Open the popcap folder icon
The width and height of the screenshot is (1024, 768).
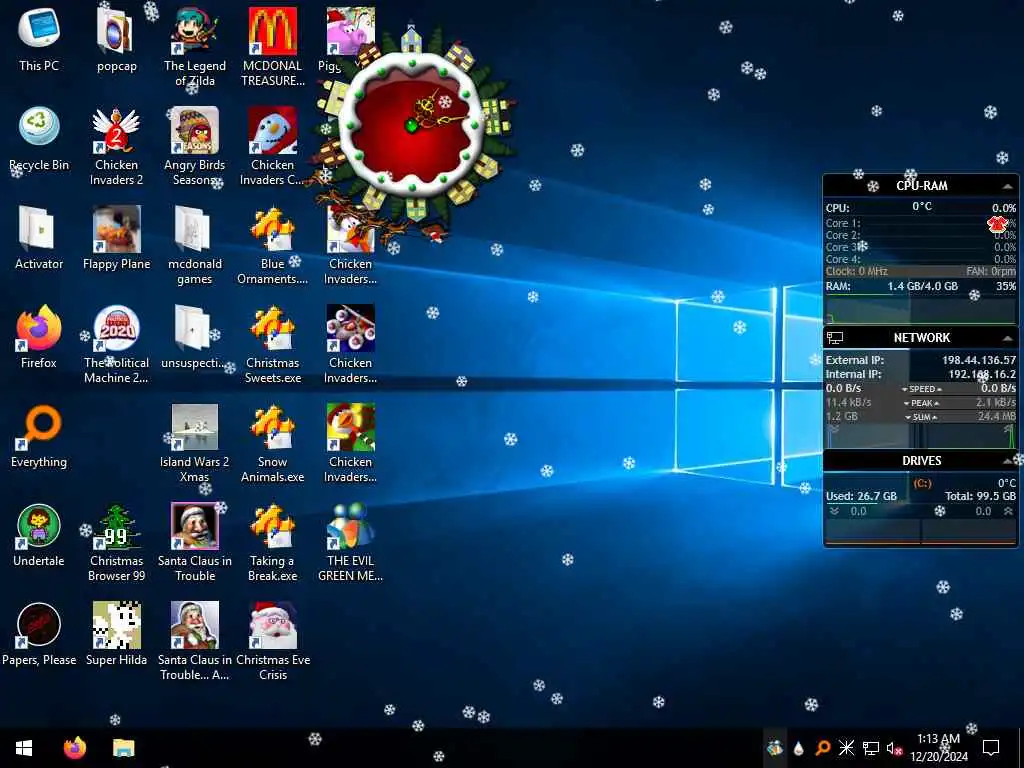[x=116, y=39]
